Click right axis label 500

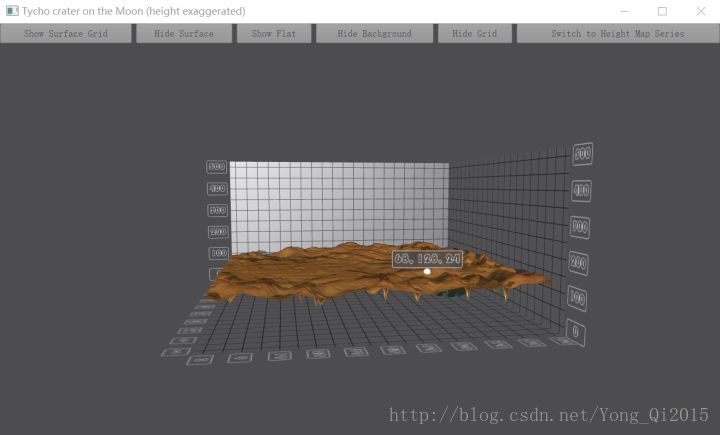coord(583,154)
